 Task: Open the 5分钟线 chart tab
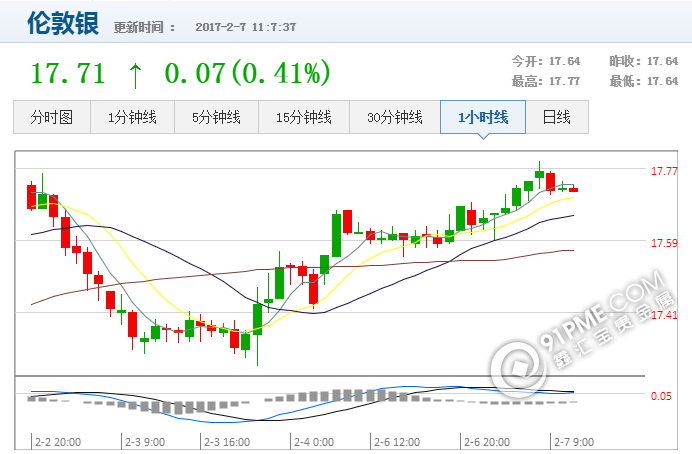[216, 117]
